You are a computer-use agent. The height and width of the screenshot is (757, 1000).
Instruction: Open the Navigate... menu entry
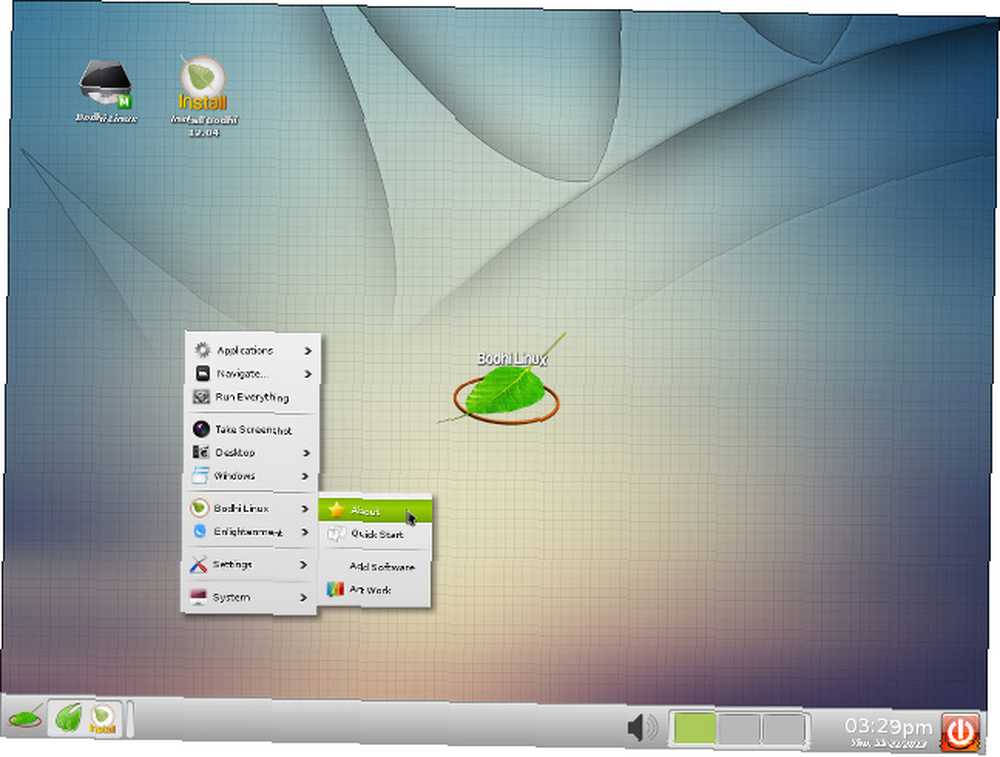point(253,373)
